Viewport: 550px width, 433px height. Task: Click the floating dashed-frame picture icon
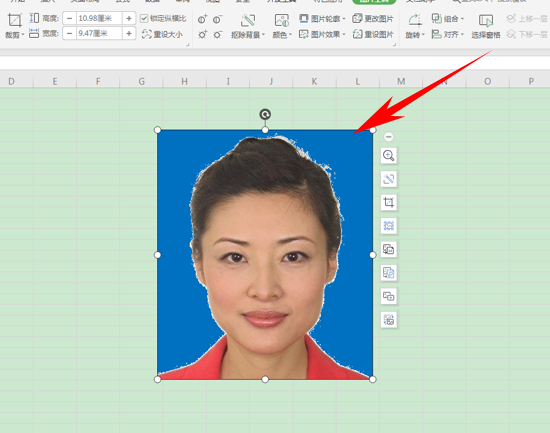[x=389, y=226]
